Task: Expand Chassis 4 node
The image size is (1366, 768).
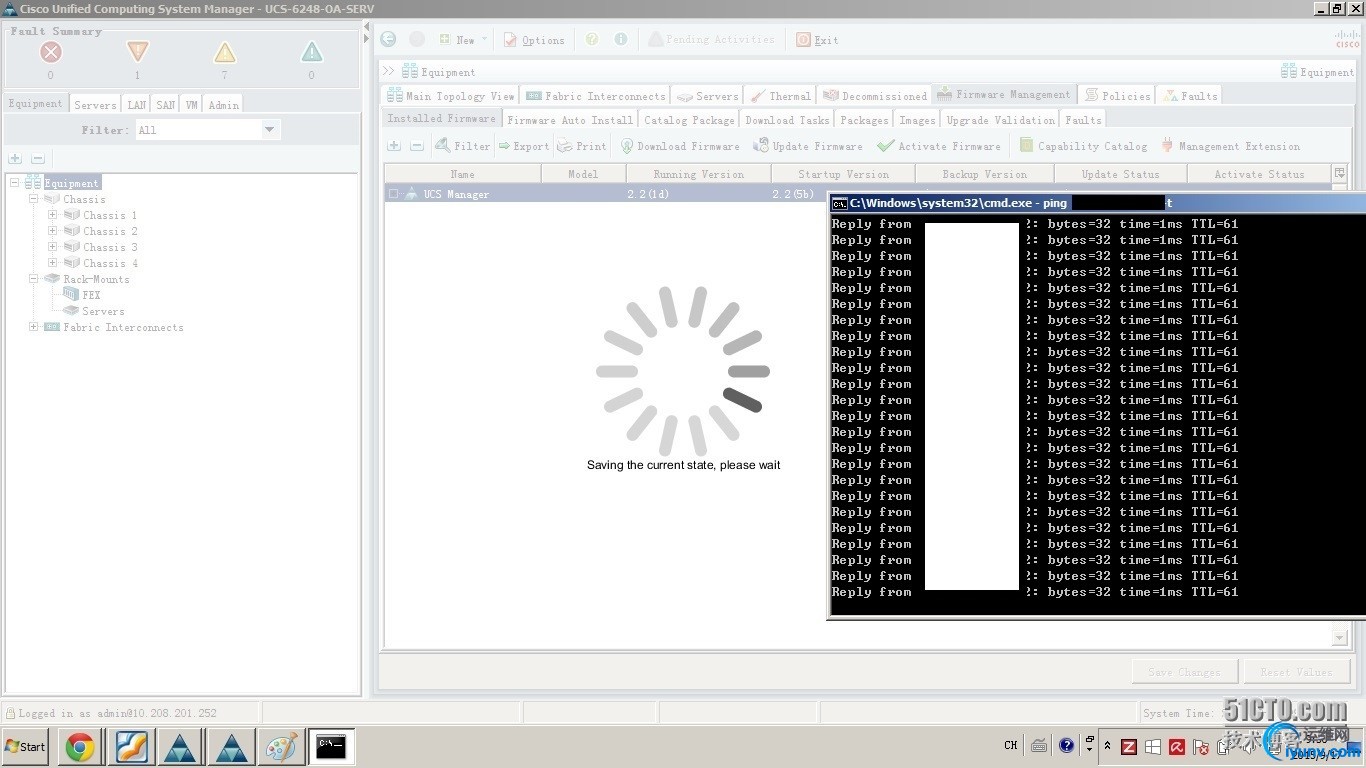Action: [x=53, y=263]
